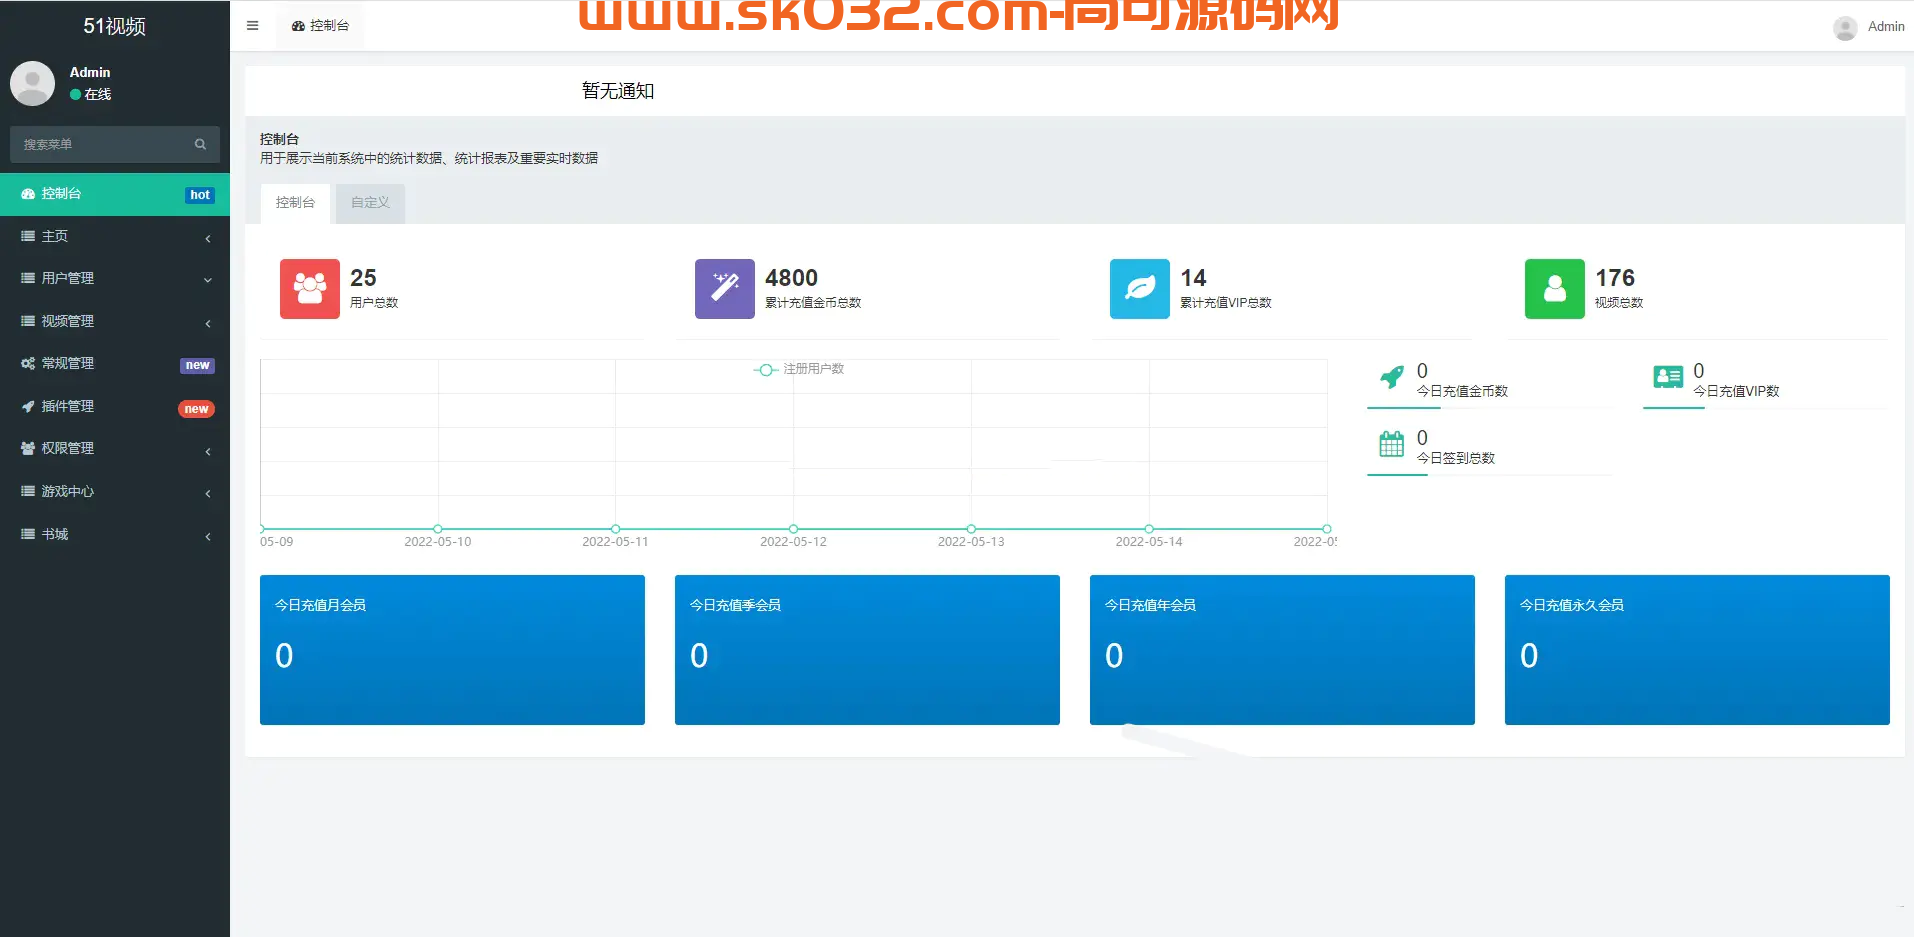Screen dimensions: 1914x937
Task: Click the 2022-05-14 data point on chart
Action: coord(1149,529)
